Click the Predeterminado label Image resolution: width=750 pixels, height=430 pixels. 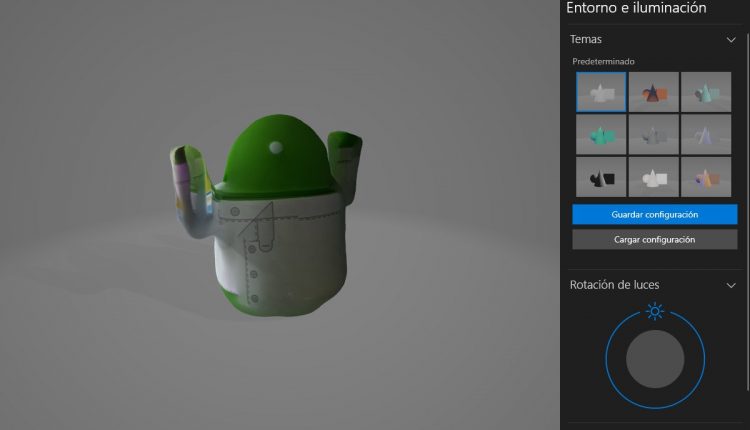(603, 61)
